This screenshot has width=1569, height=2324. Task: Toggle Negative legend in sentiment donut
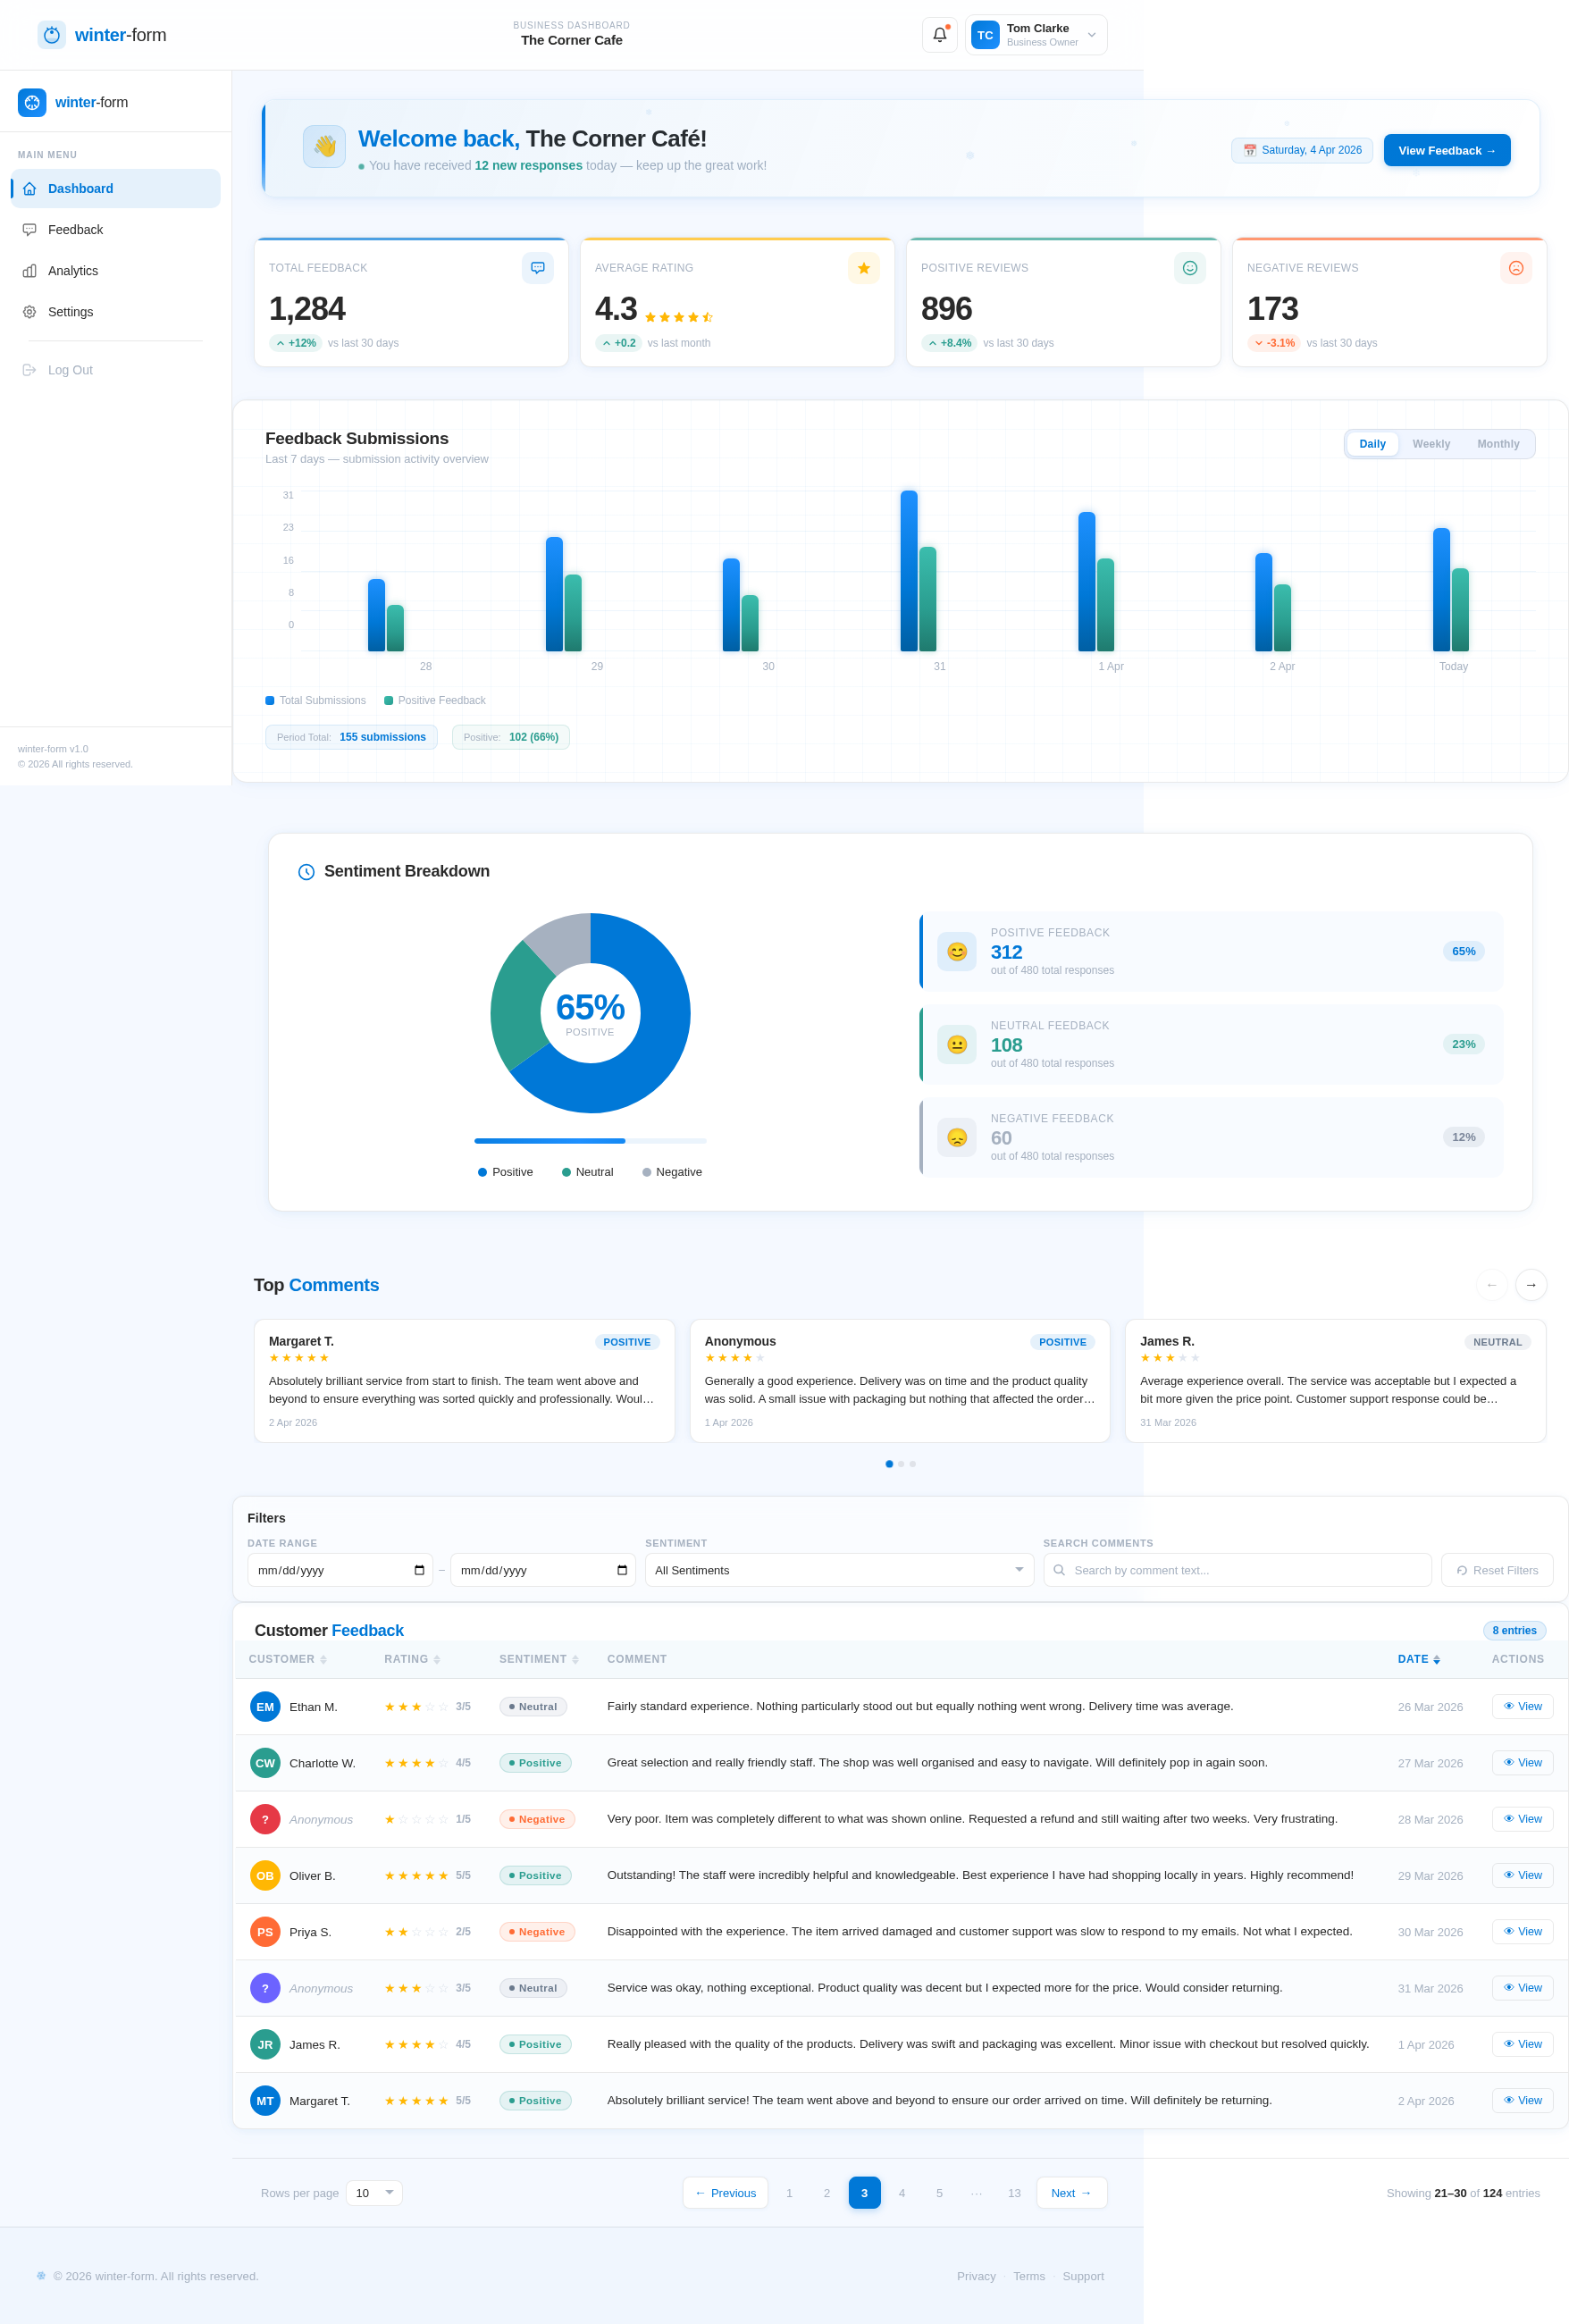672,1171
